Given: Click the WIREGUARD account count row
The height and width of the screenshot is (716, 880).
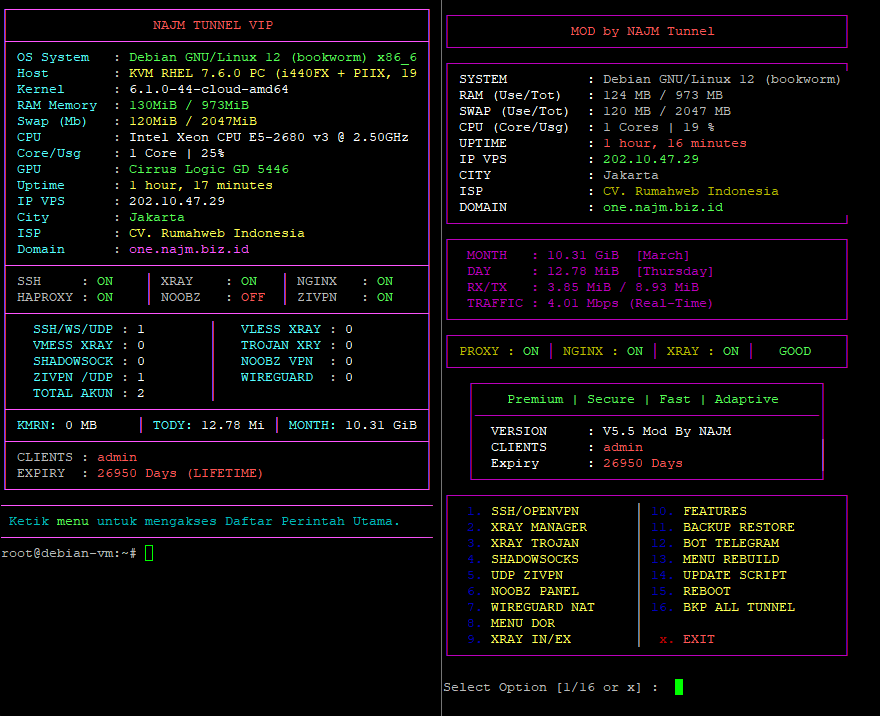Looking at the screenshot, I should pyautogui.click(x=297, y=377).
